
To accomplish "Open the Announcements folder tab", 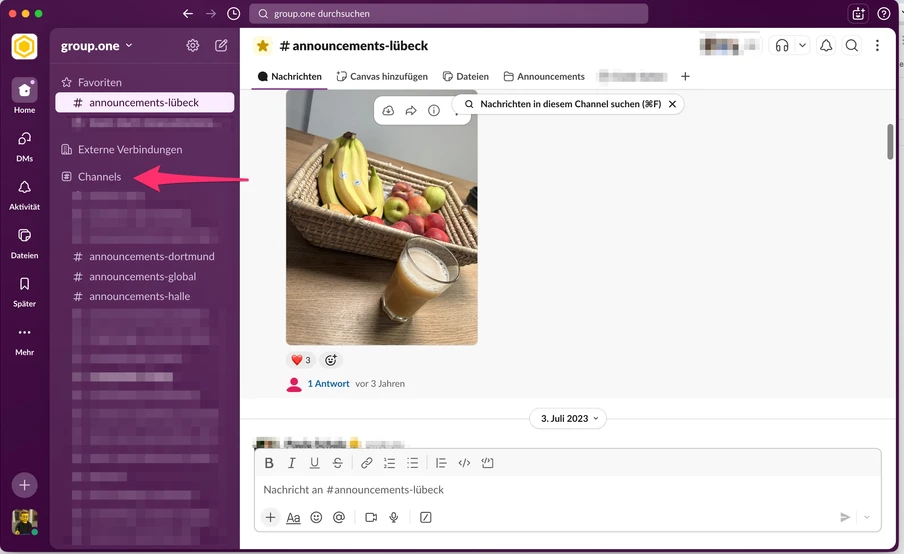I will coord(544,77).
